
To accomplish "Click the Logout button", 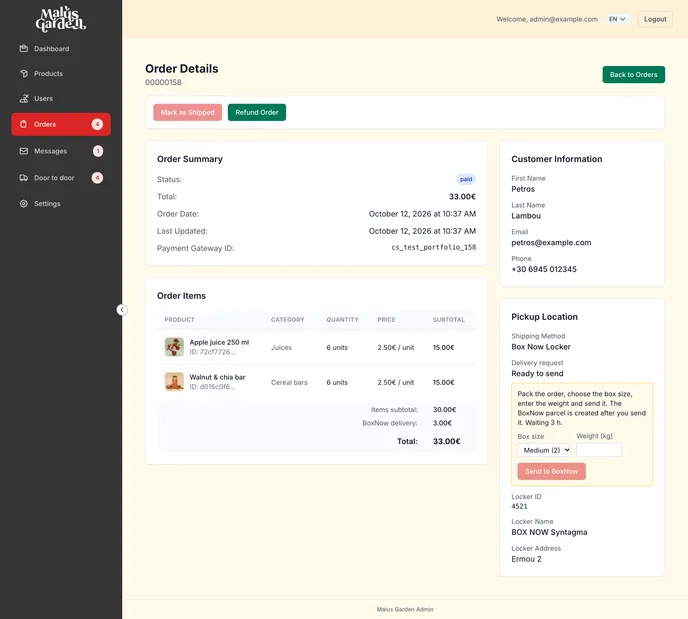I will point(655,19).
